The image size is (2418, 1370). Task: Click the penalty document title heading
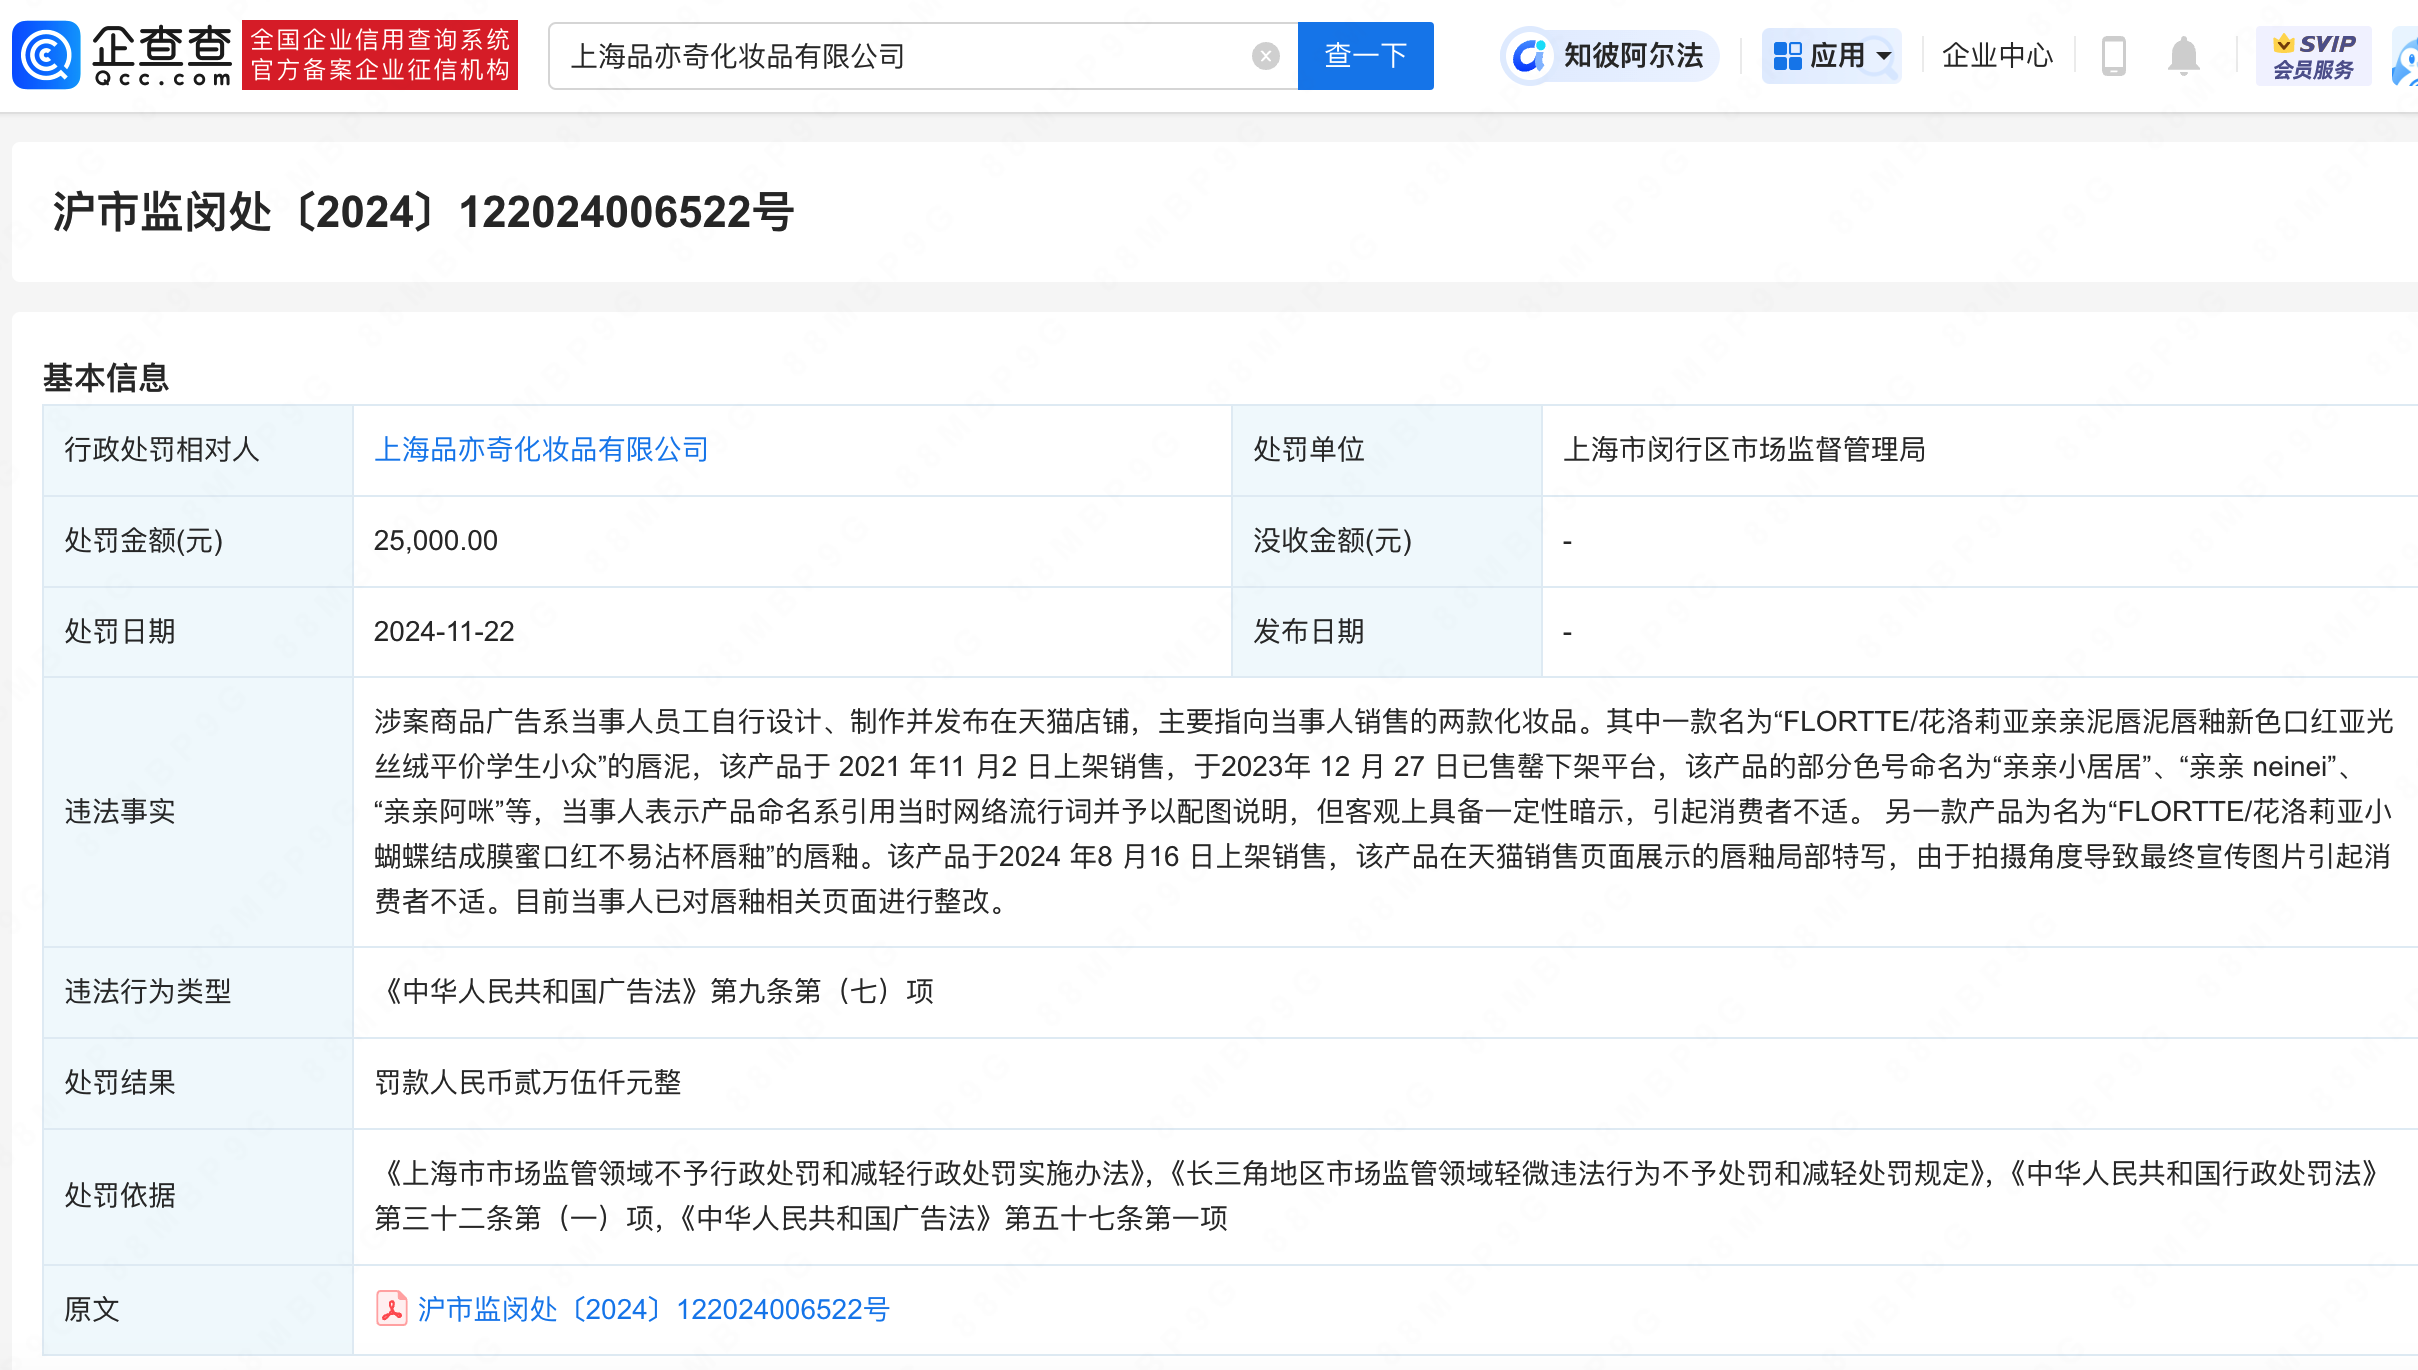(423, 212)
